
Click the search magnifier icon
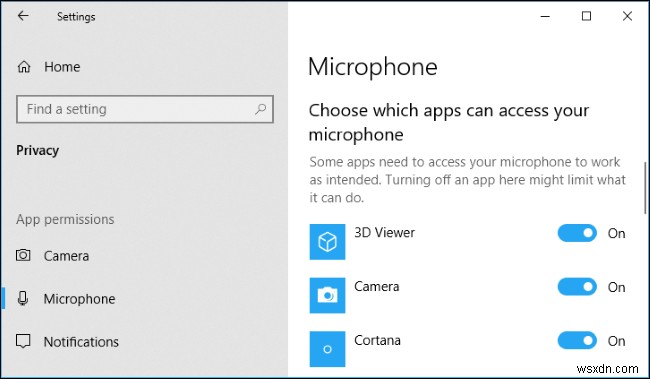click(x=260, y=109)
